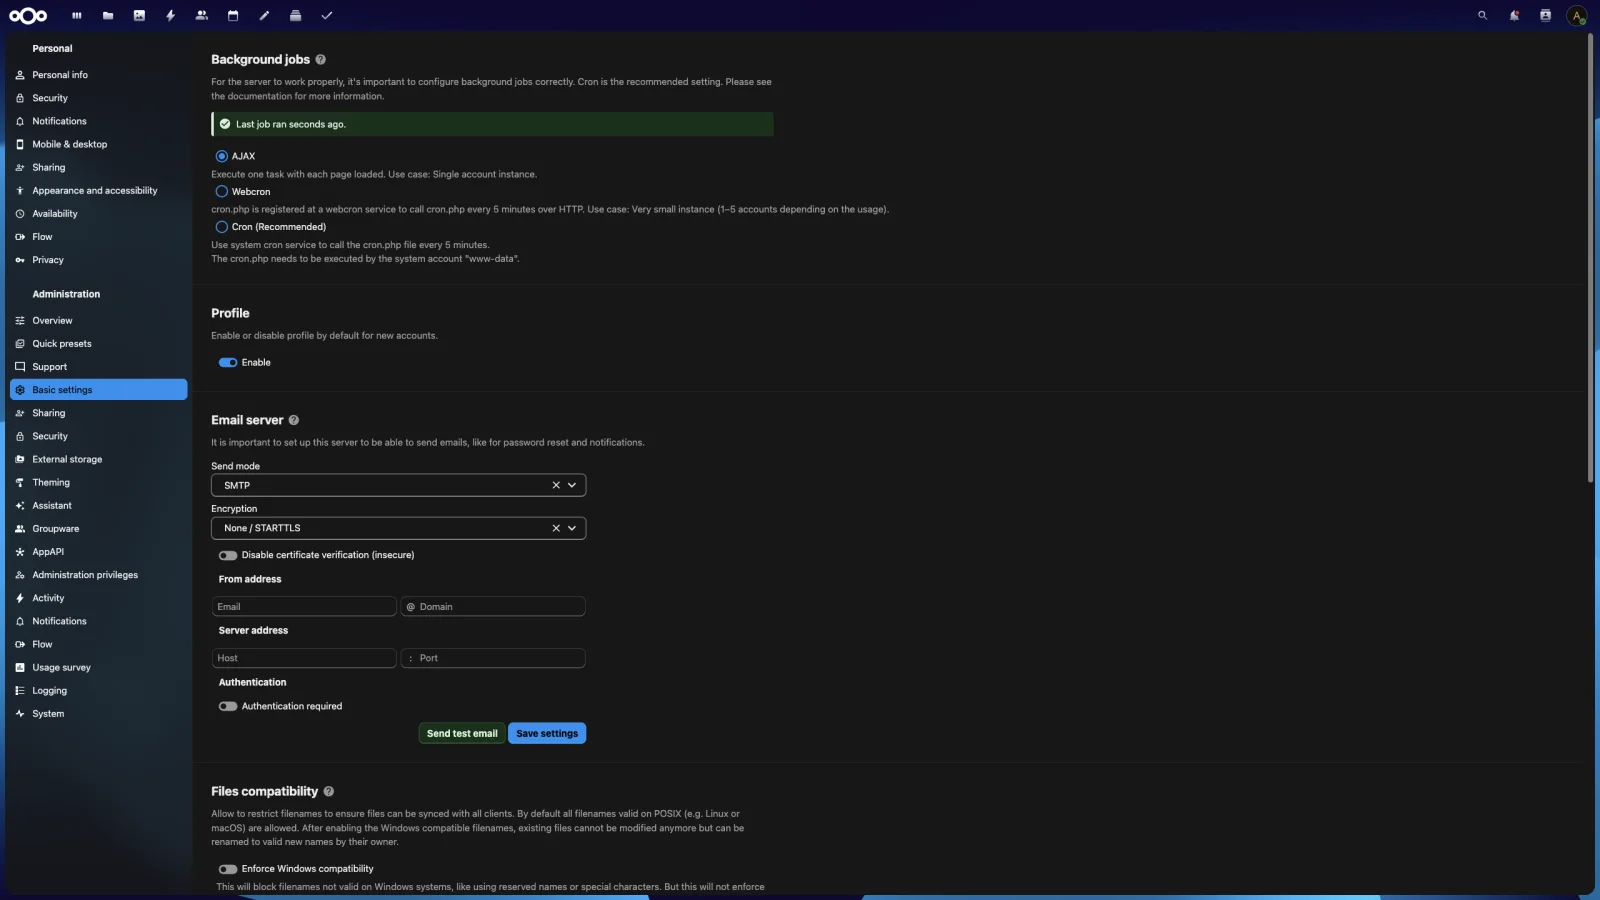Open Appearance and accessibility settings

(99, 190)
